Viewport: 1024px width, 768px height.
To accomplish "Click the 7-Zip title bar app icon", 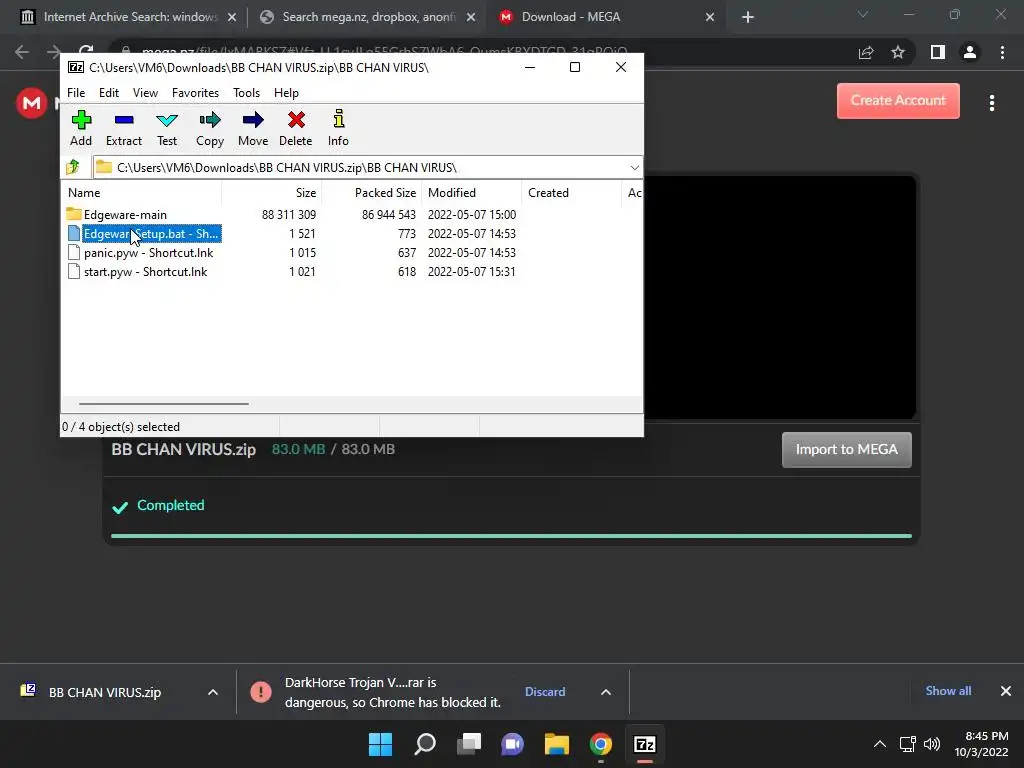I will coord(76,67).
